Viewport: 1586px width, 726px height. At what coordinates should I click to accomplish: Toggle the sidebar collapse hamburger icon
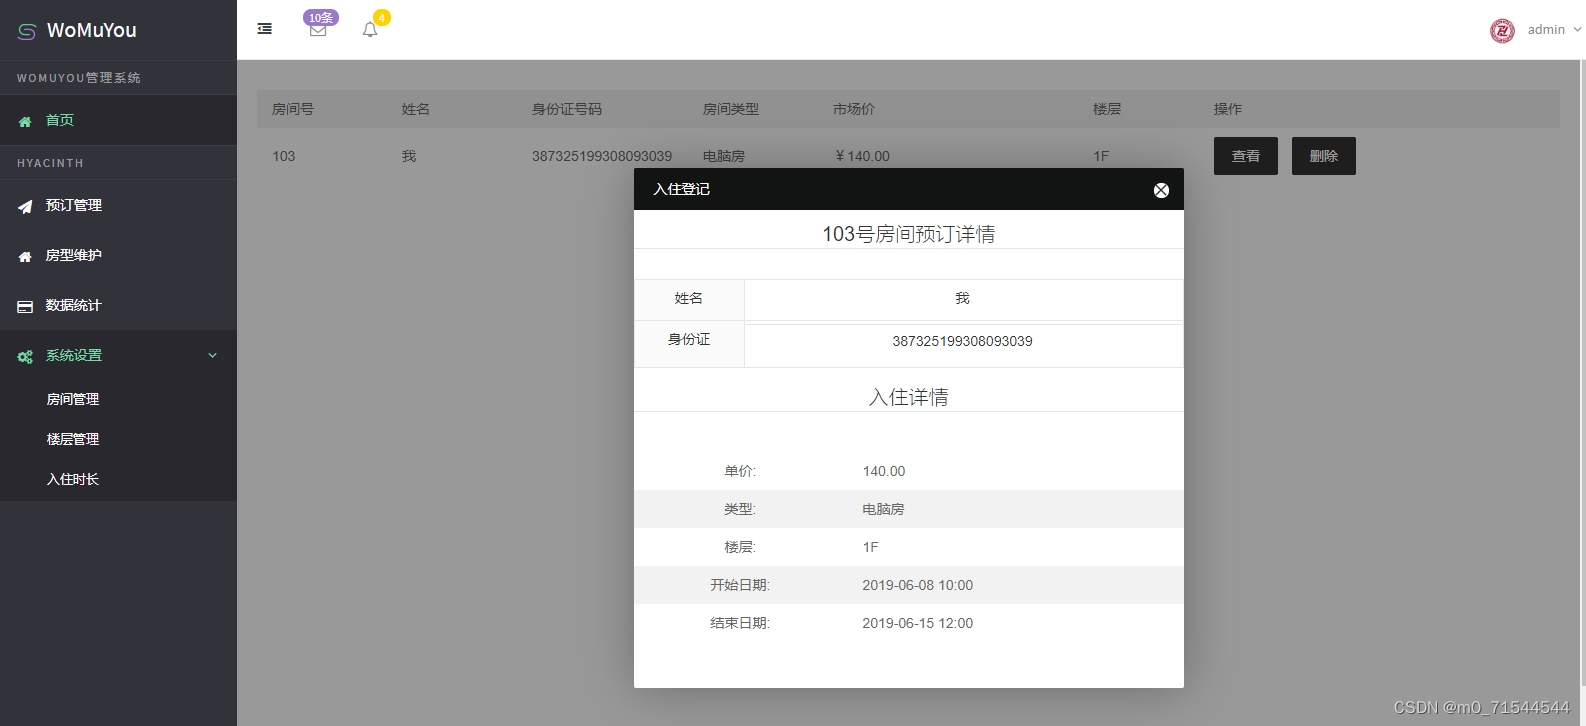click(265, 29)
